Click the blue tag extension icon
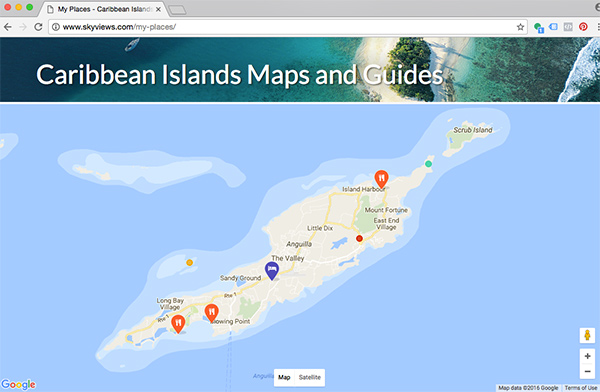 point(553,27)
